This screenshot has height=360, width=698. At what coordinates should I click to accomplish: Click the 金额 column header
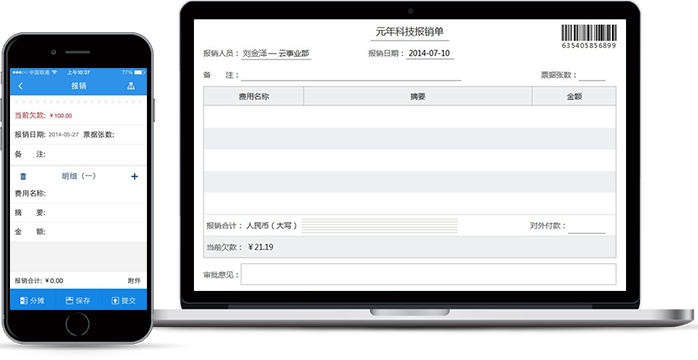pos(574,96)
